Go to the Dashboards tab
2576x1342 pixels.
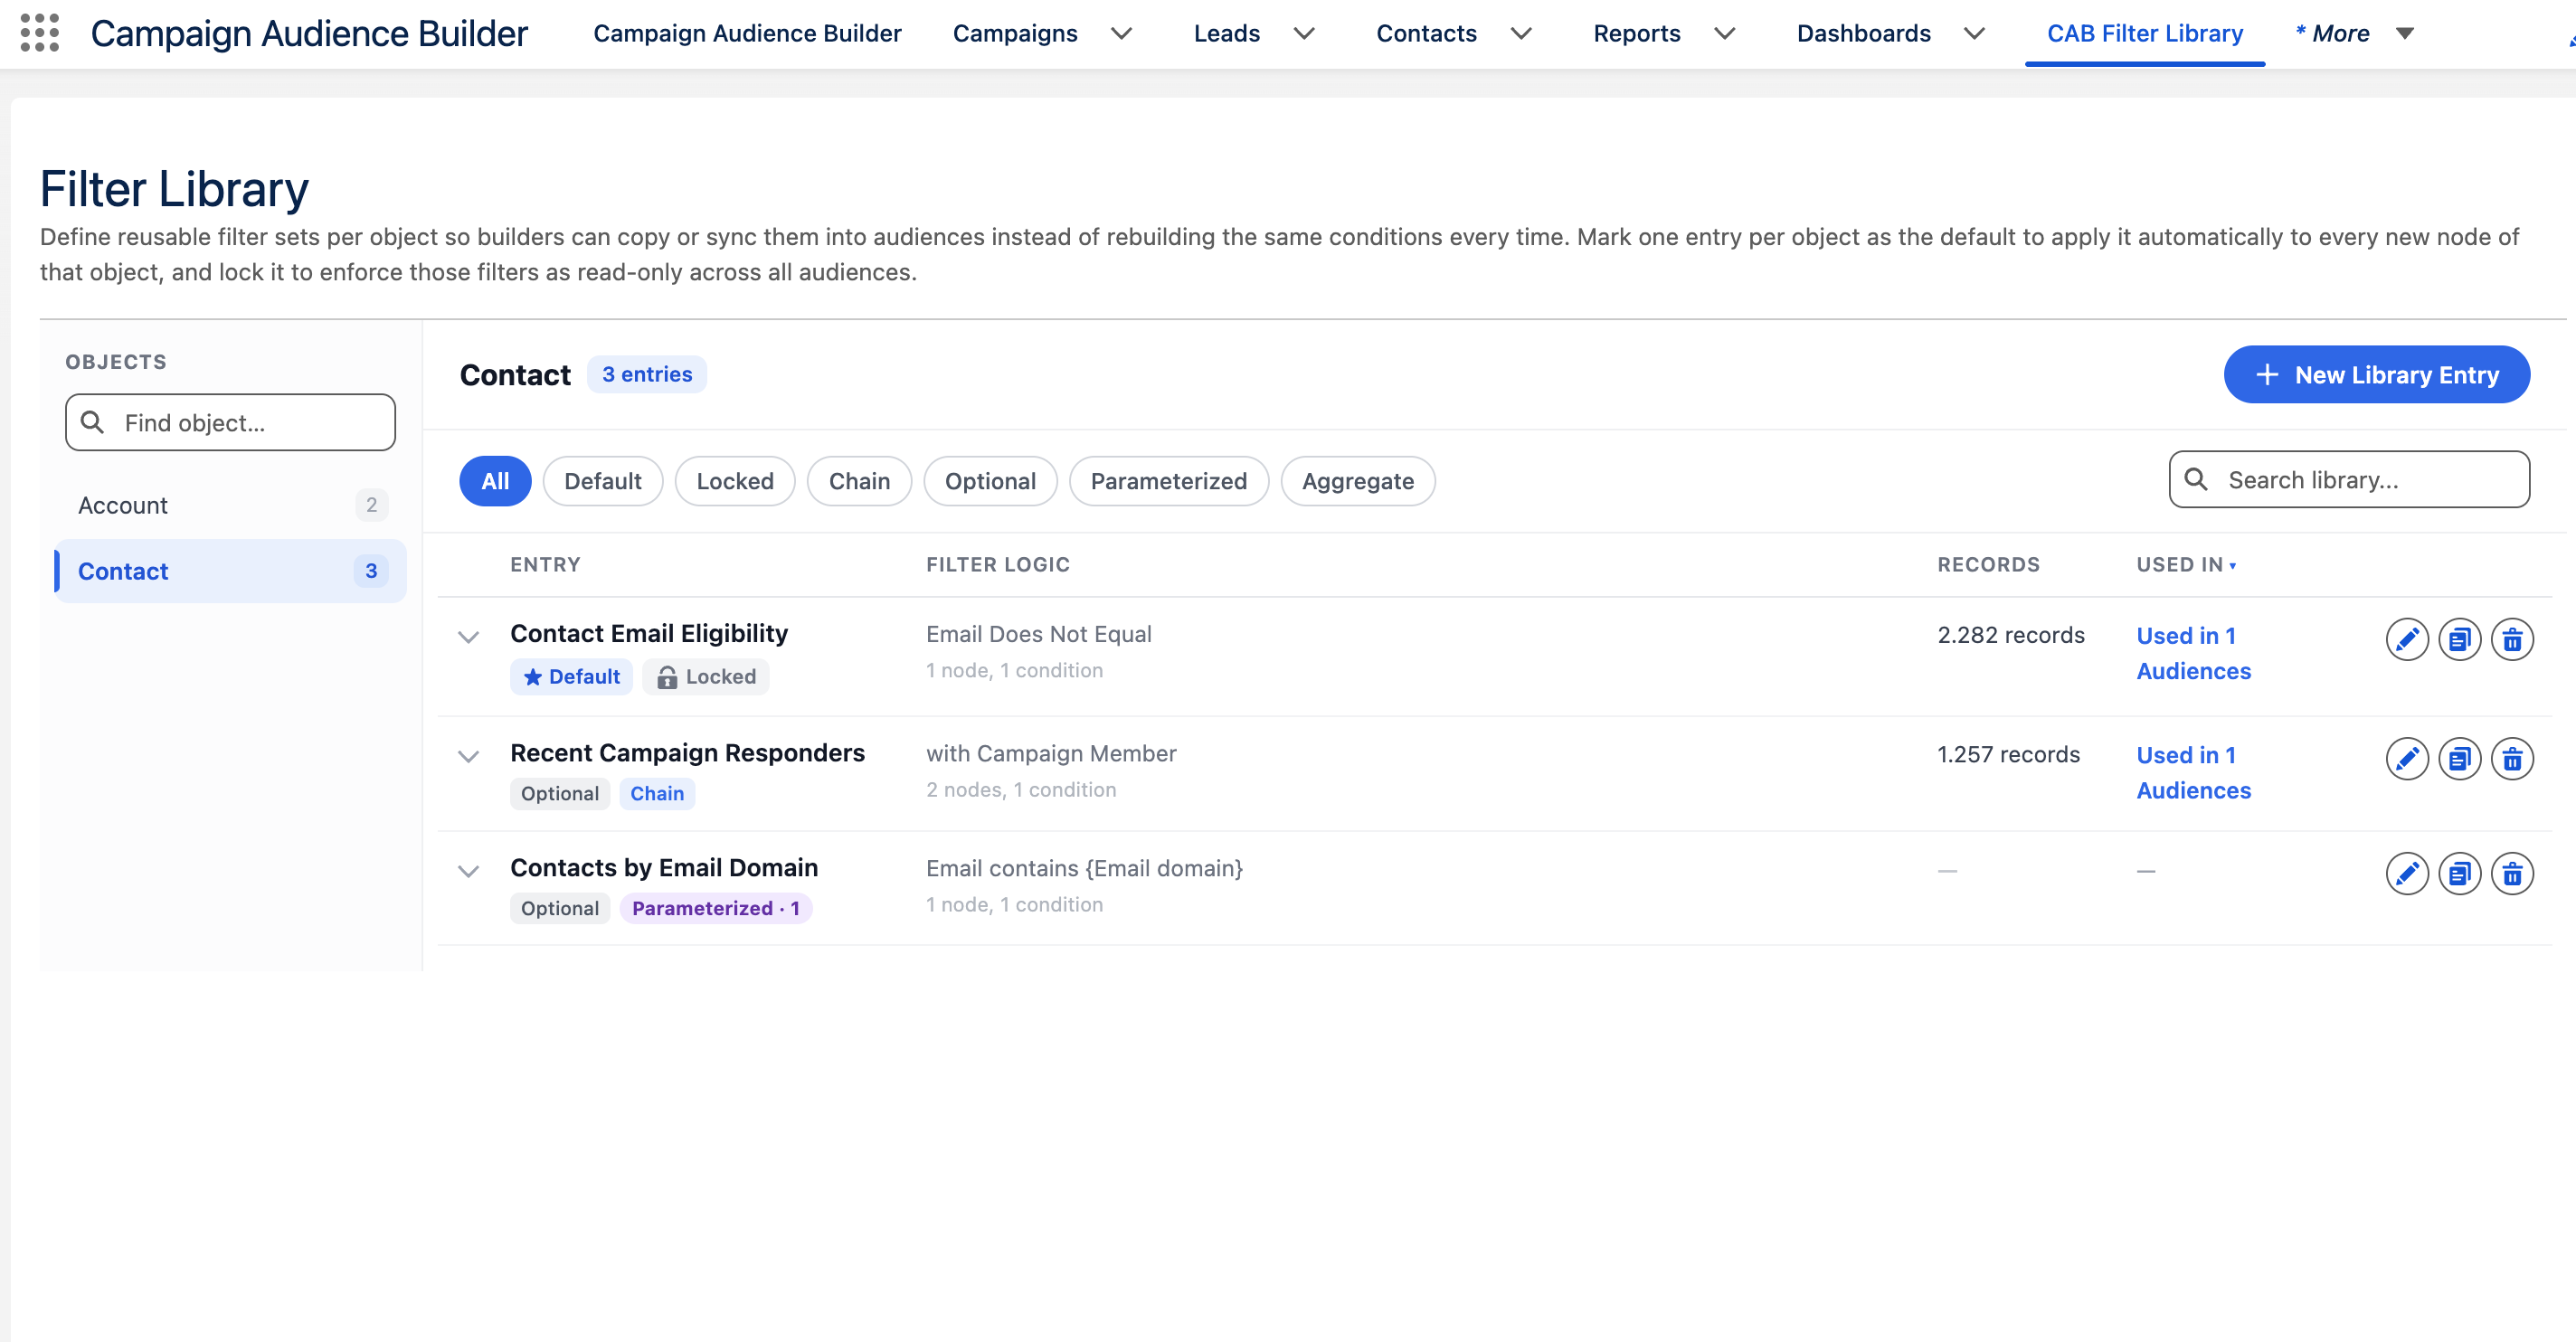tap(1863, 33)
